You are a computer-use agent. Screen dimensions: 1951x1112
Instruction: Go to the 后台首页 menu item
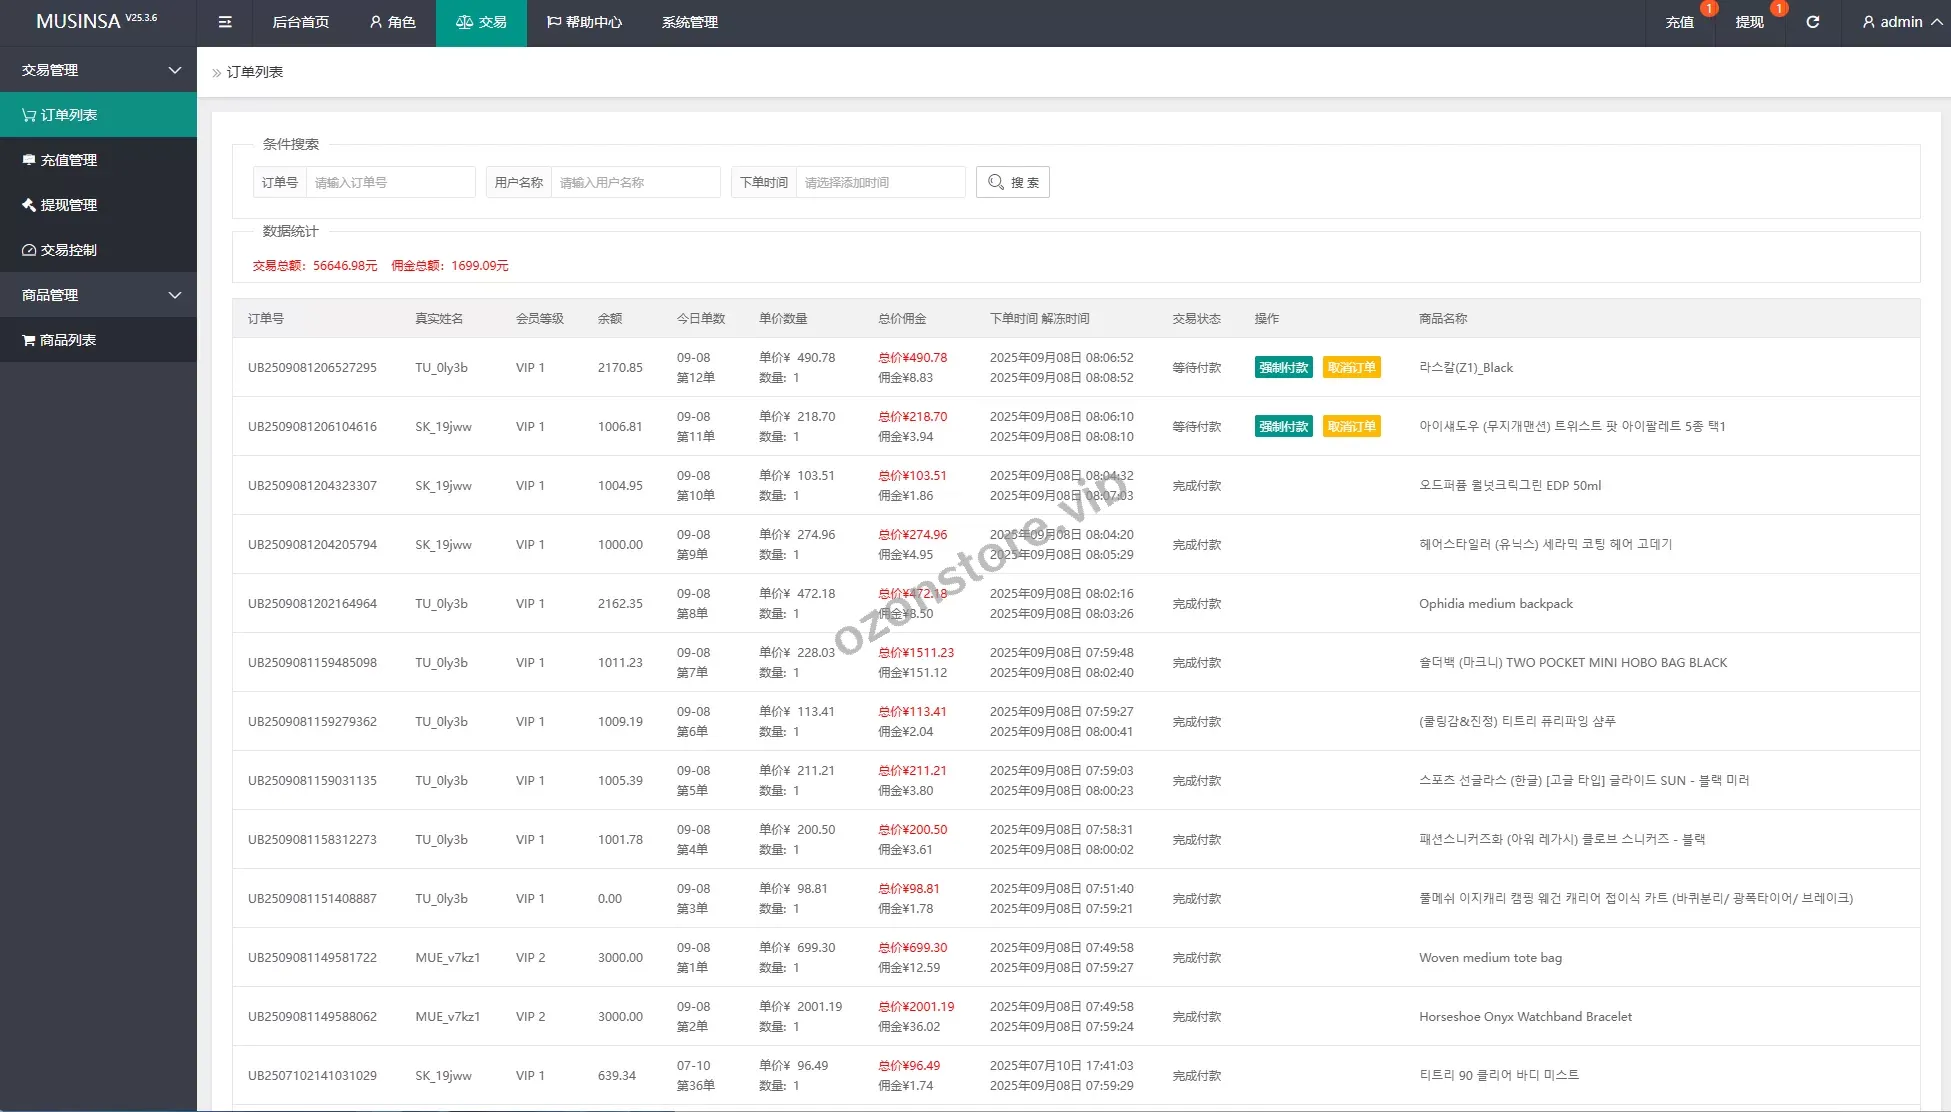(x=300, y=22)
